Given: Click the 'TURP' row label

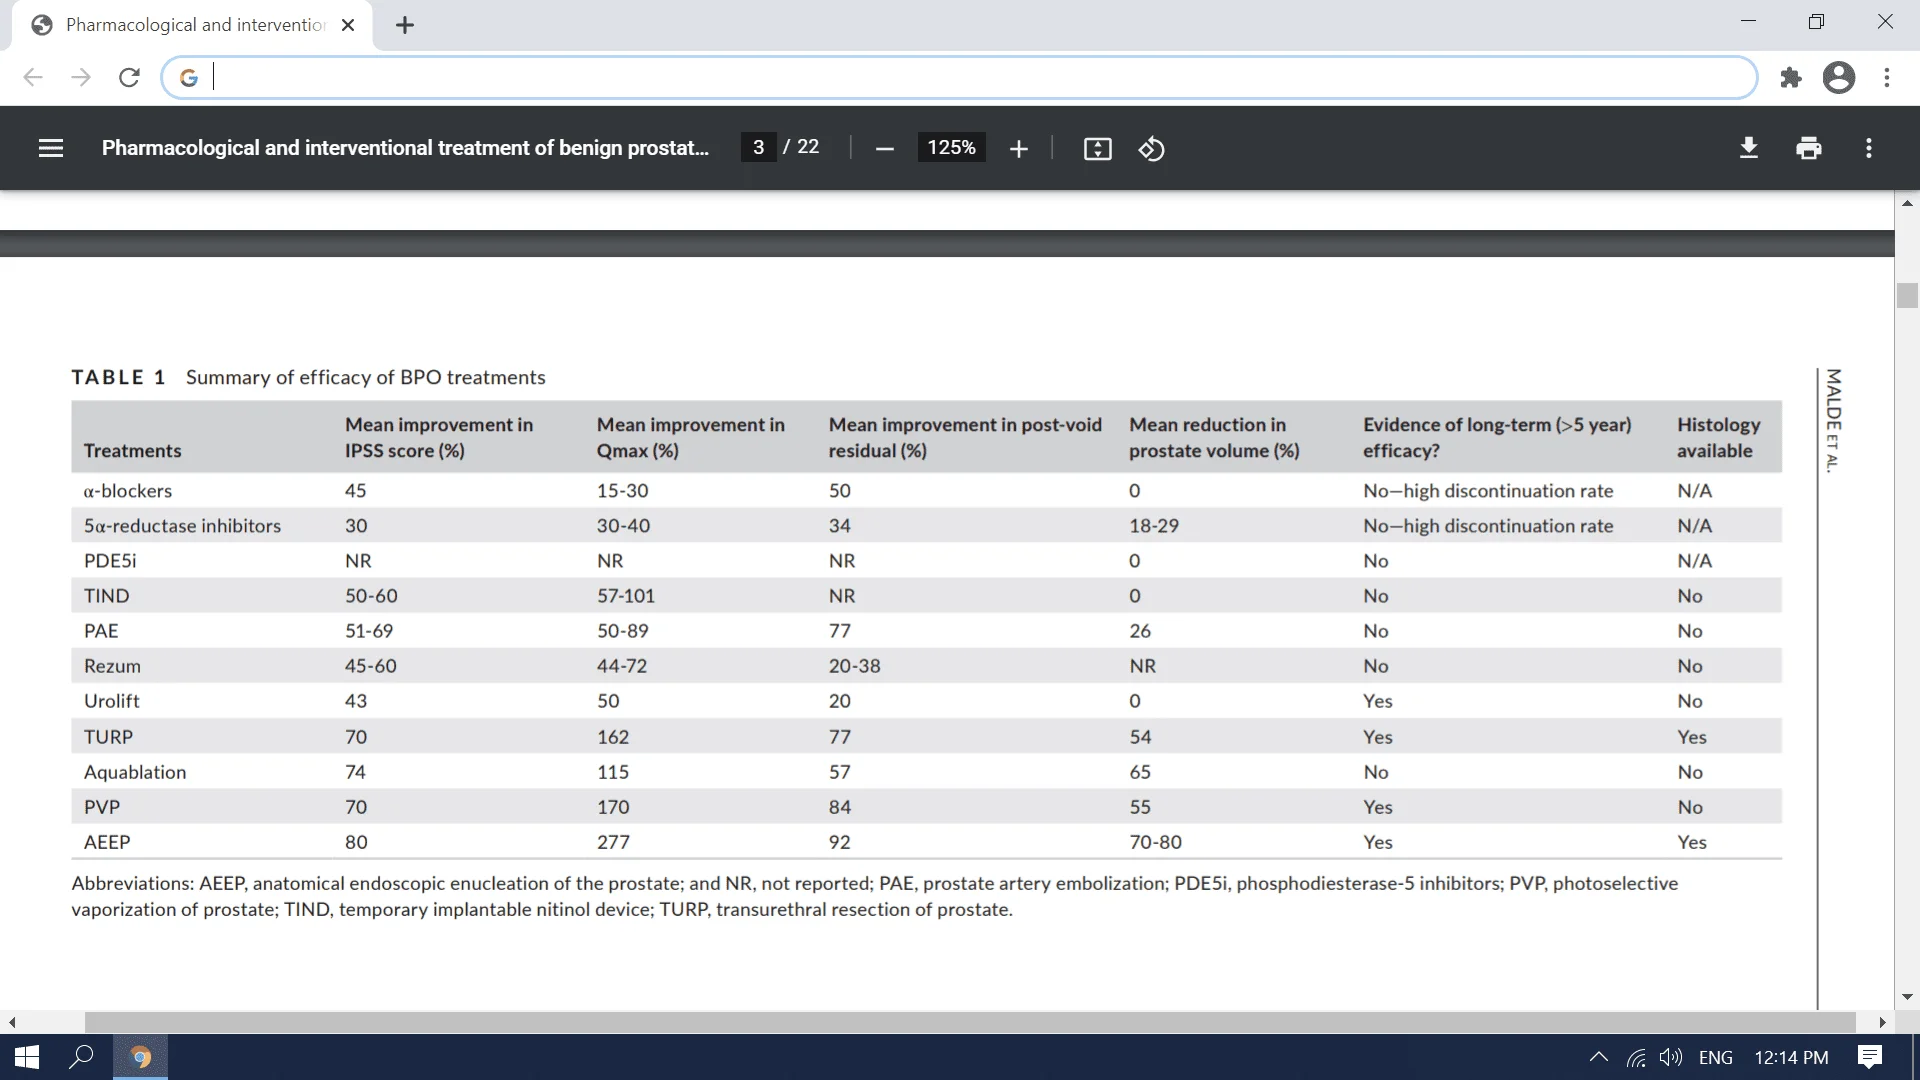Looking at the screenshot, I should 108,737.
